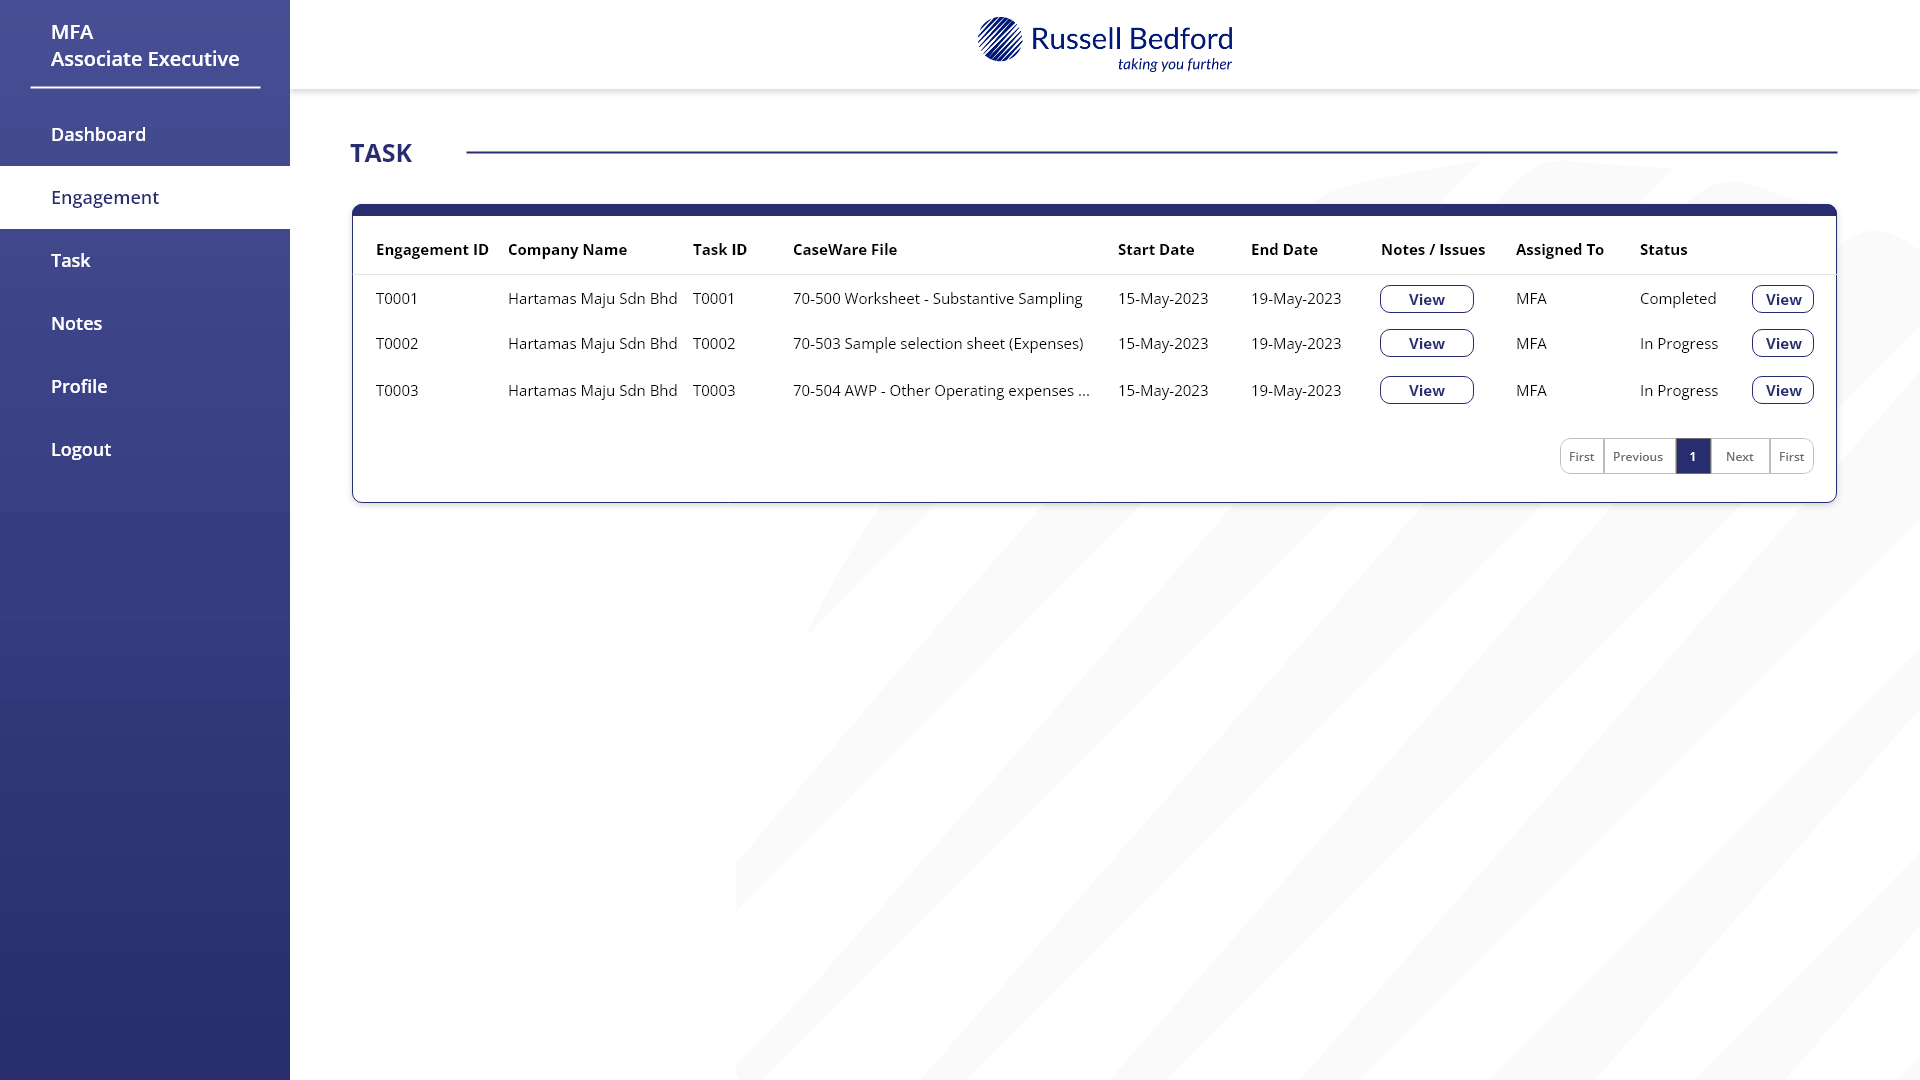View notes/issues for task T0002

1426,343
